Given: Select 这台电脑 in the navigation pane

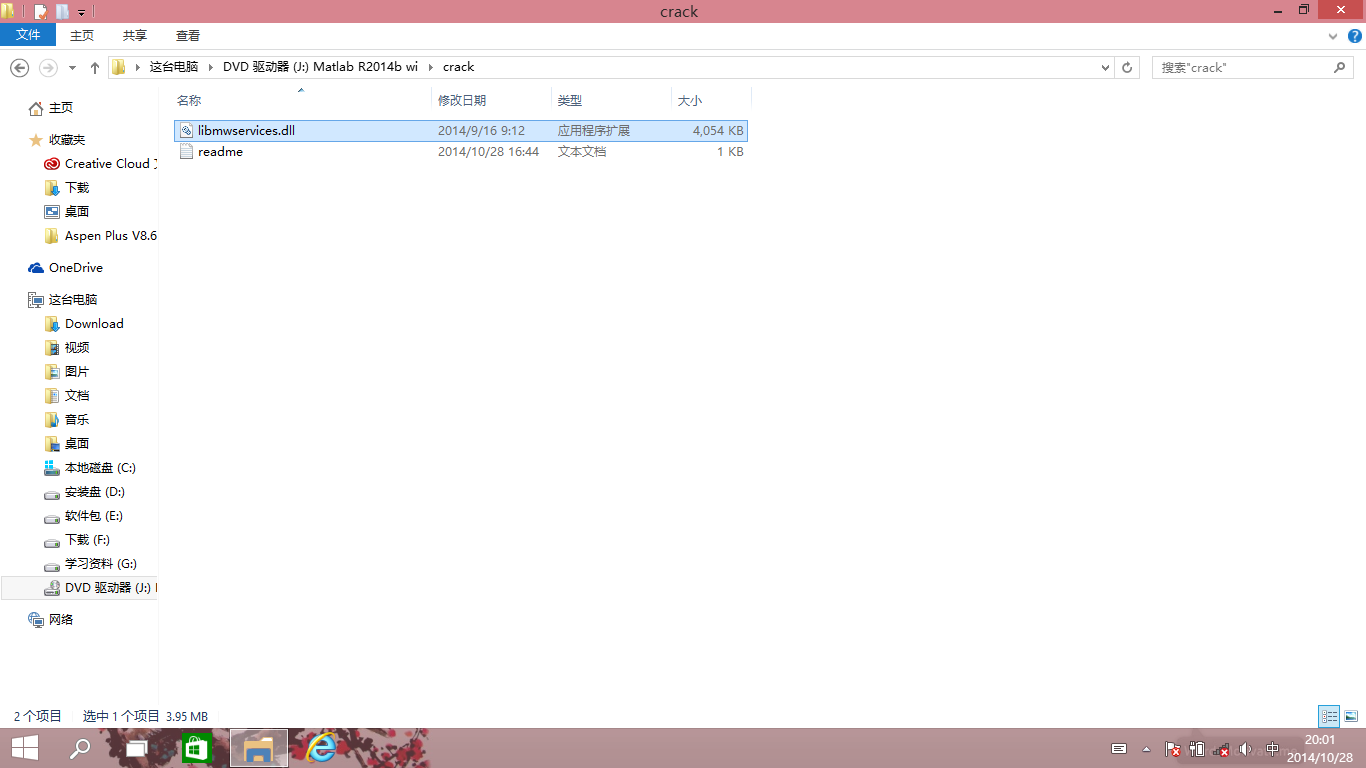Looking at the screenshot, I should 73,300.
